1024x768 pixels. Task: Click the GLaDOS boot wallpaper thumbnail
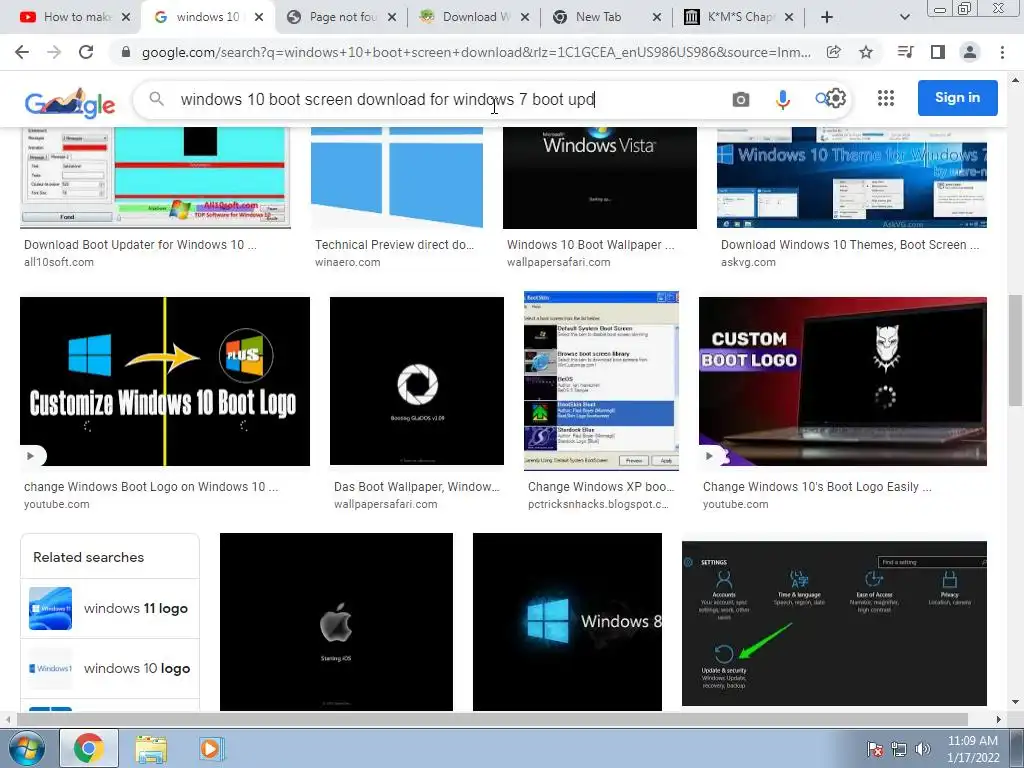point(417,381)
